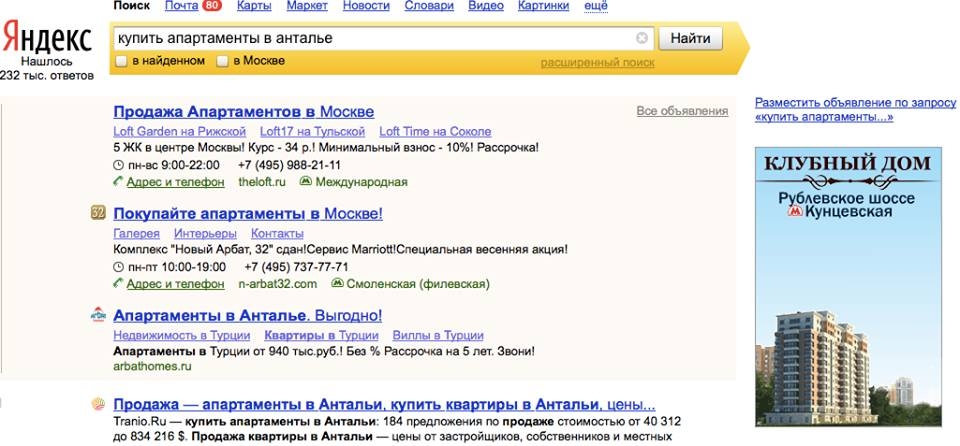Clear the search query with the X icon

tap(642, 39)
